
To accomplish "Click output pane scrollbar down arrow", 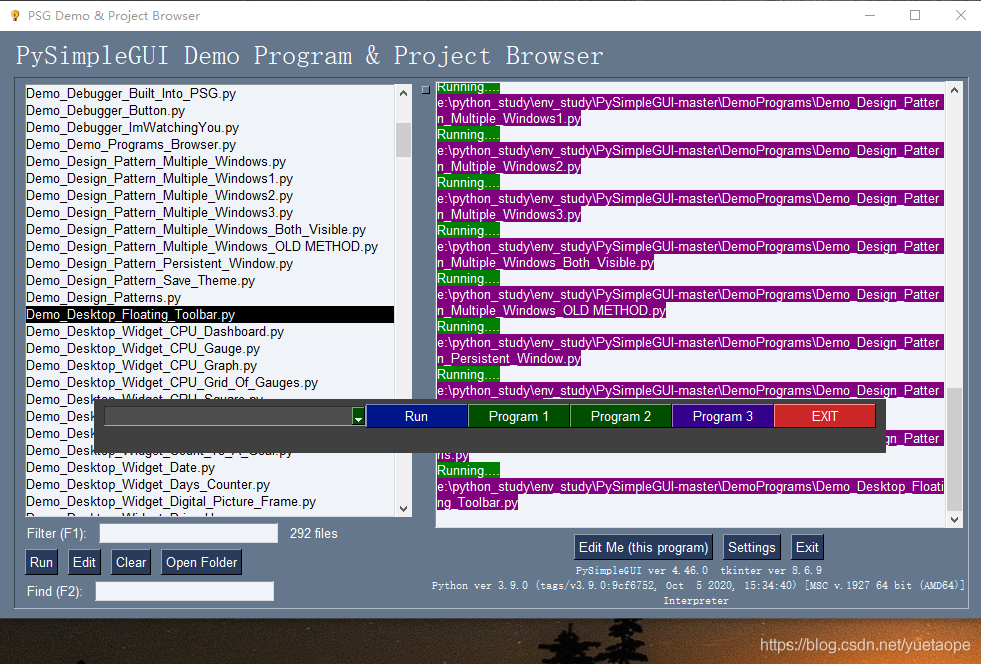I will click(954, 519).
